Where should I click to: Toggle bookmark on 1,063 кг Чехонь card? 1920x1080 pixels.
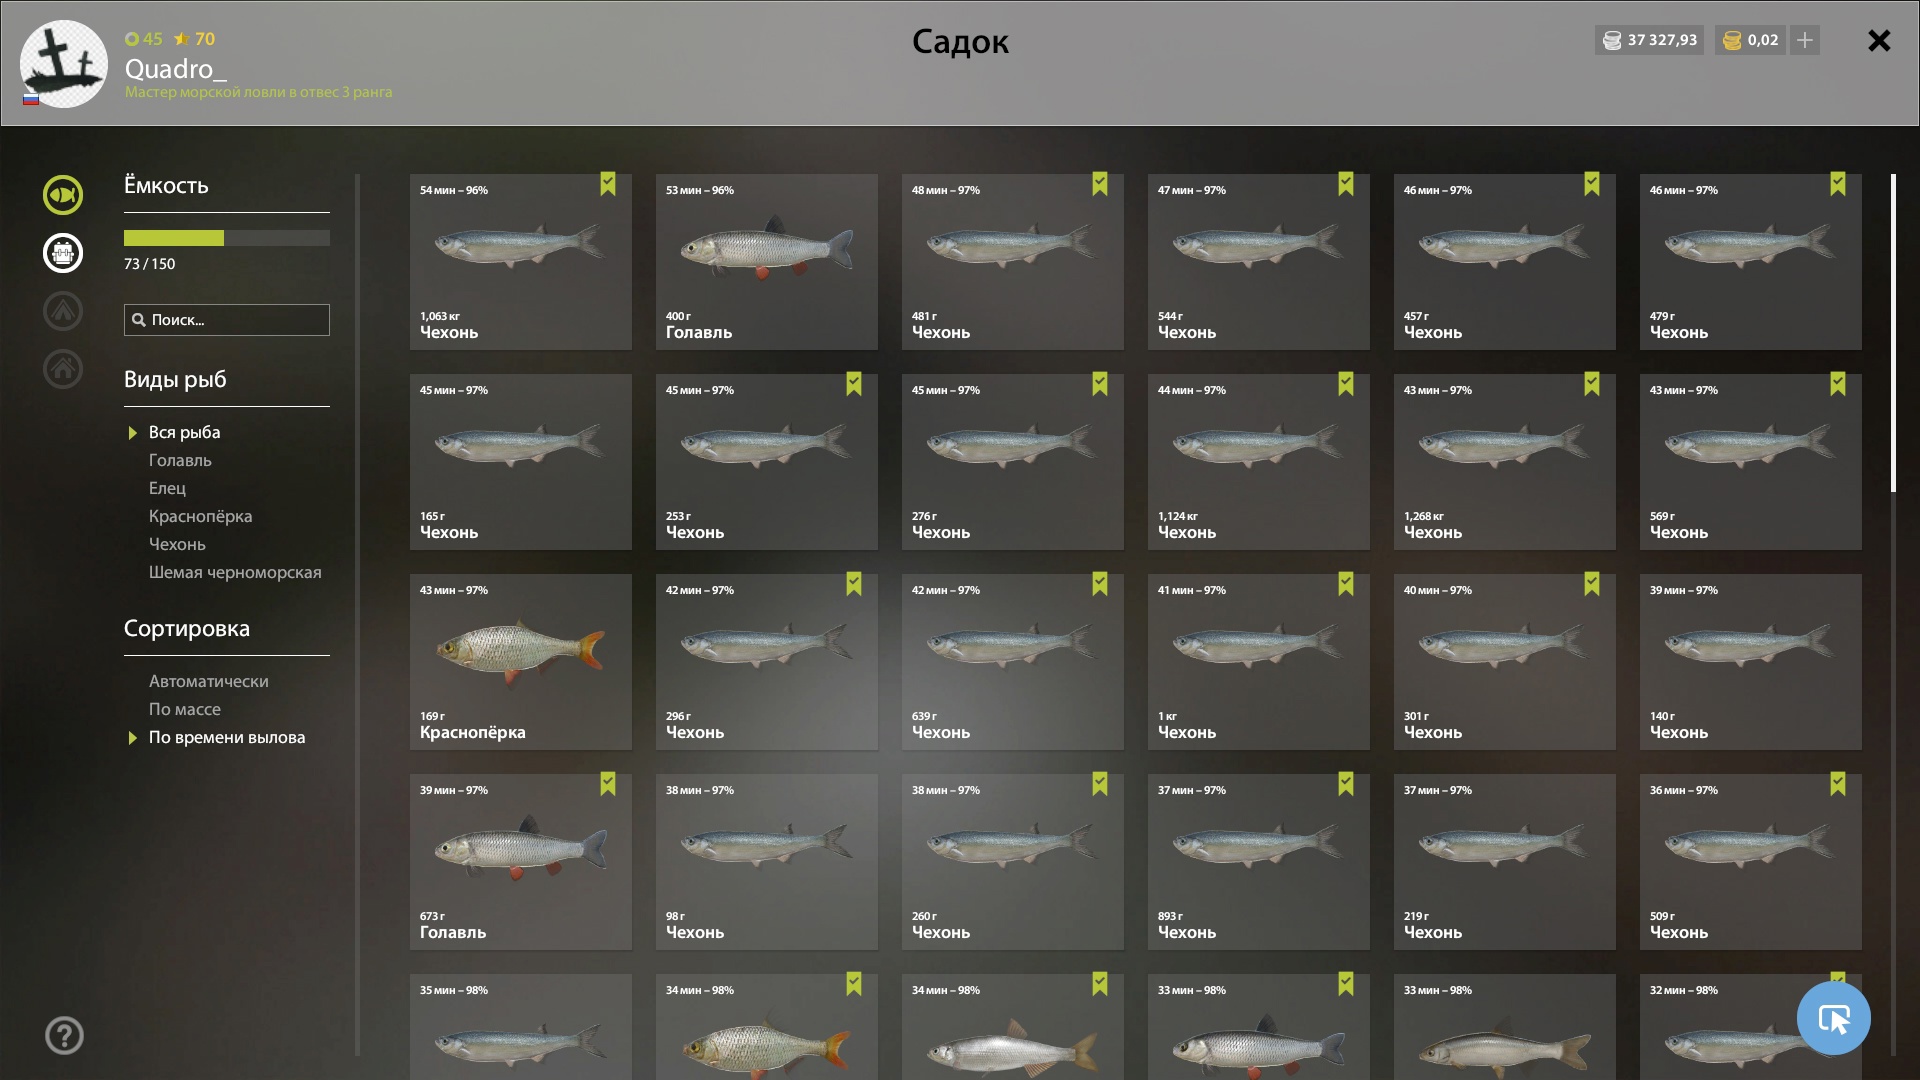(x=608, y=184)
